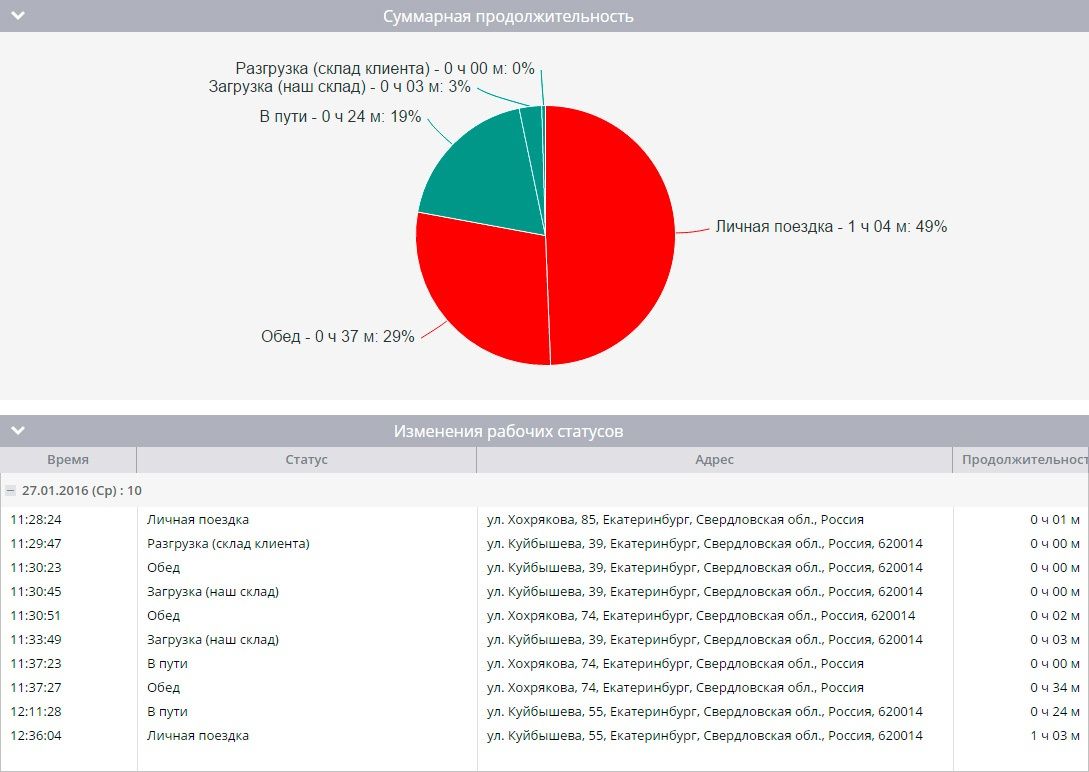1089x772 pixels.
Task: Click the duration 0 ч 02 м cell
Action: [x=1055, y=615]
